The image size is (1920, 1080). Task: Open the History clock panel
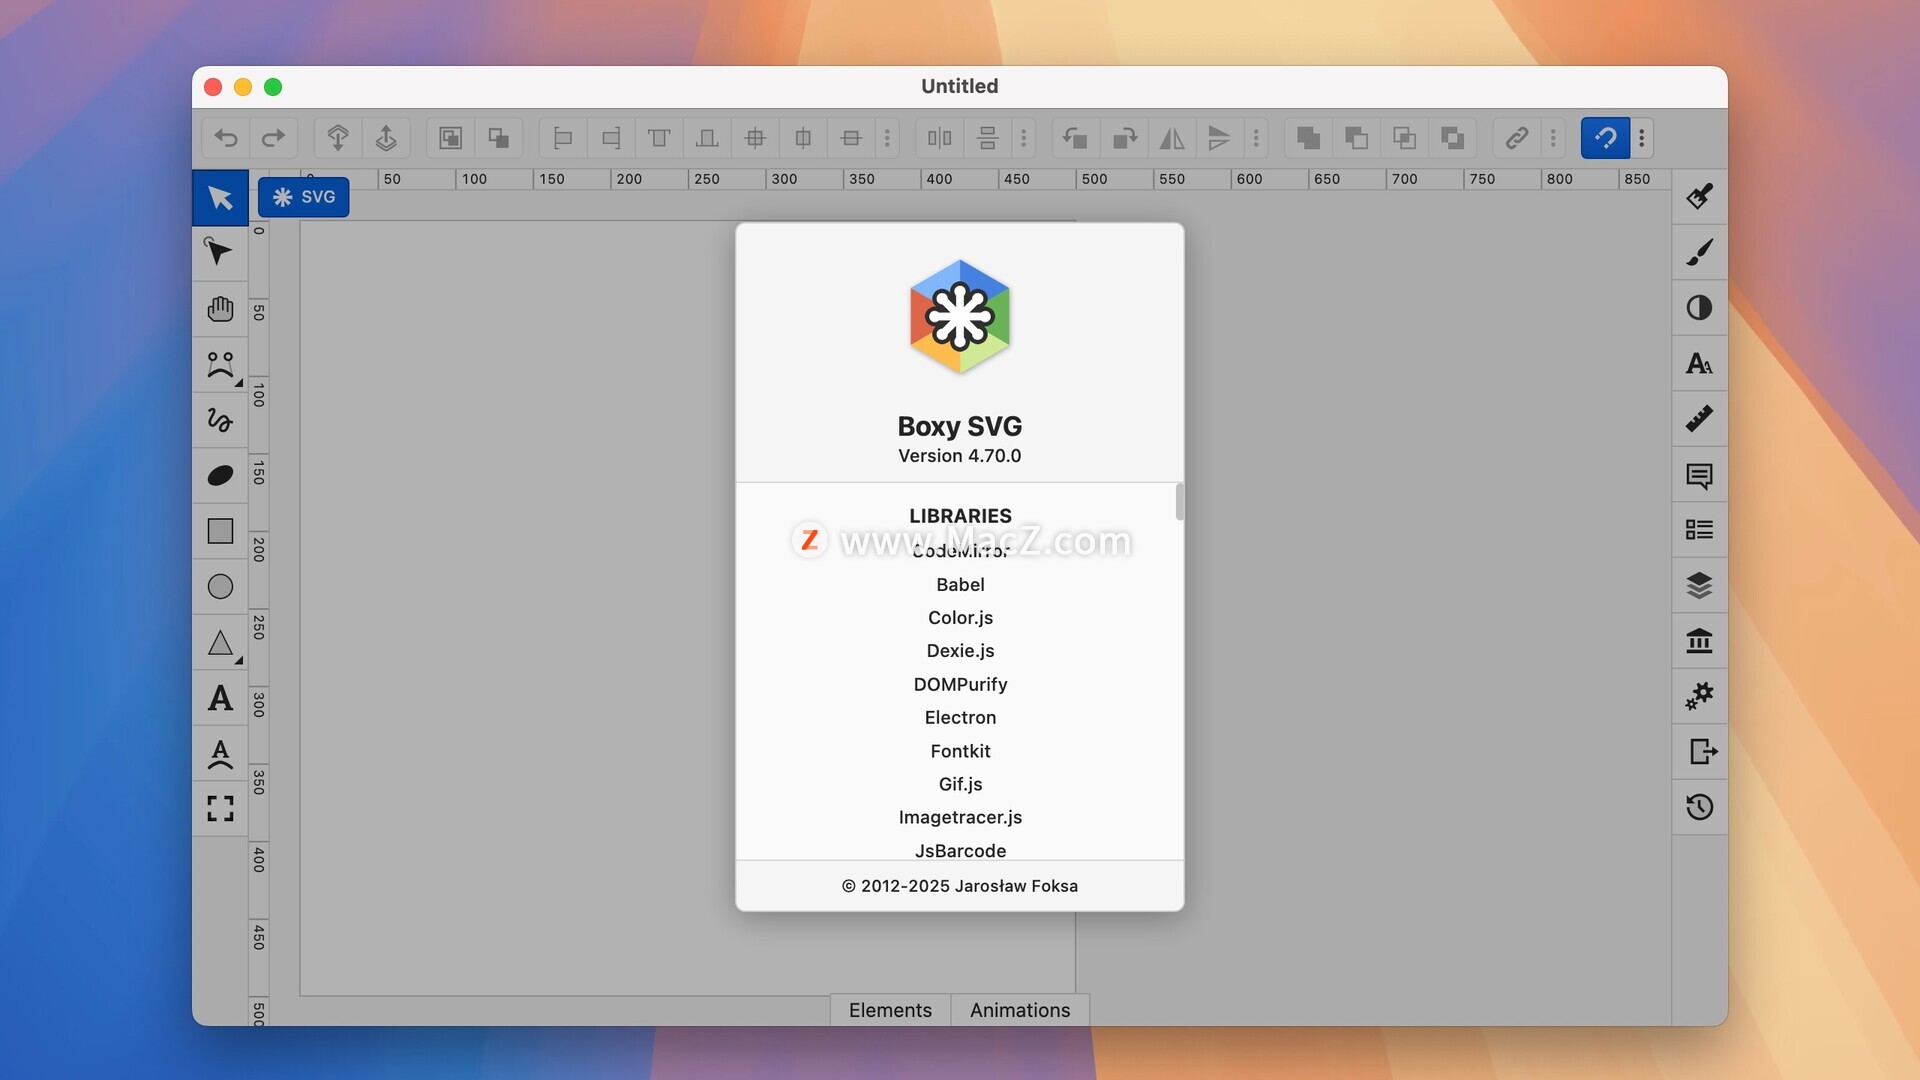pyautogui.click(x=1699, y=807)
